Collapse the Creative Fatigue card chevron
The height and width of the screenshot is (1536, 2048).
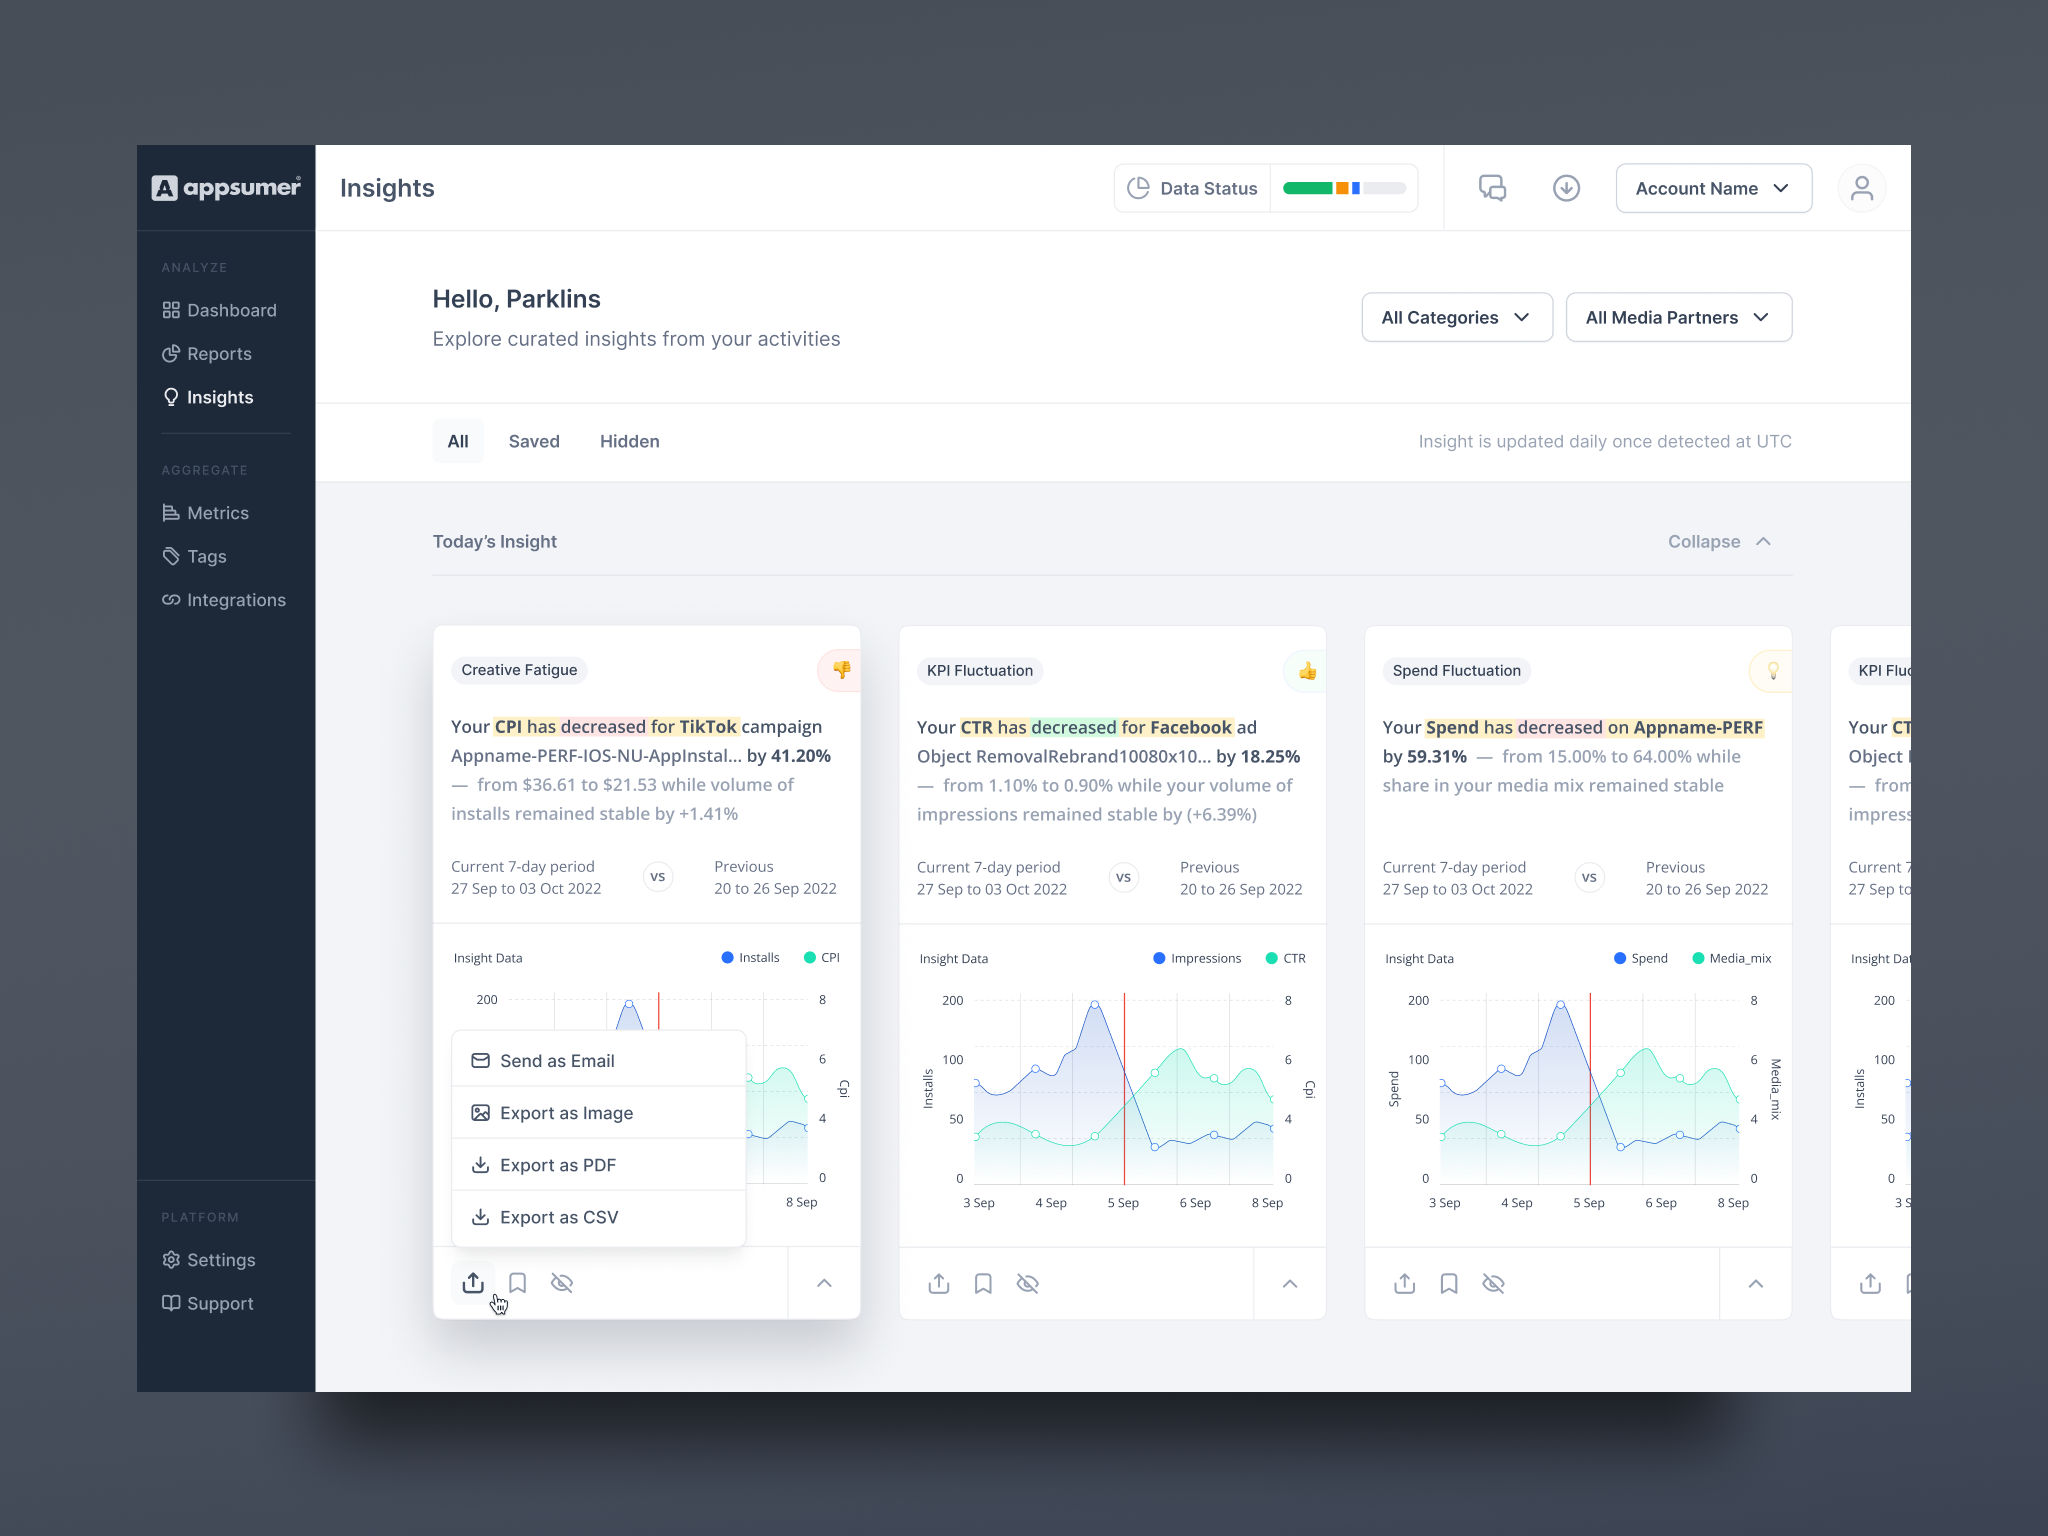pyautogui.click(x=824, y=1283)
